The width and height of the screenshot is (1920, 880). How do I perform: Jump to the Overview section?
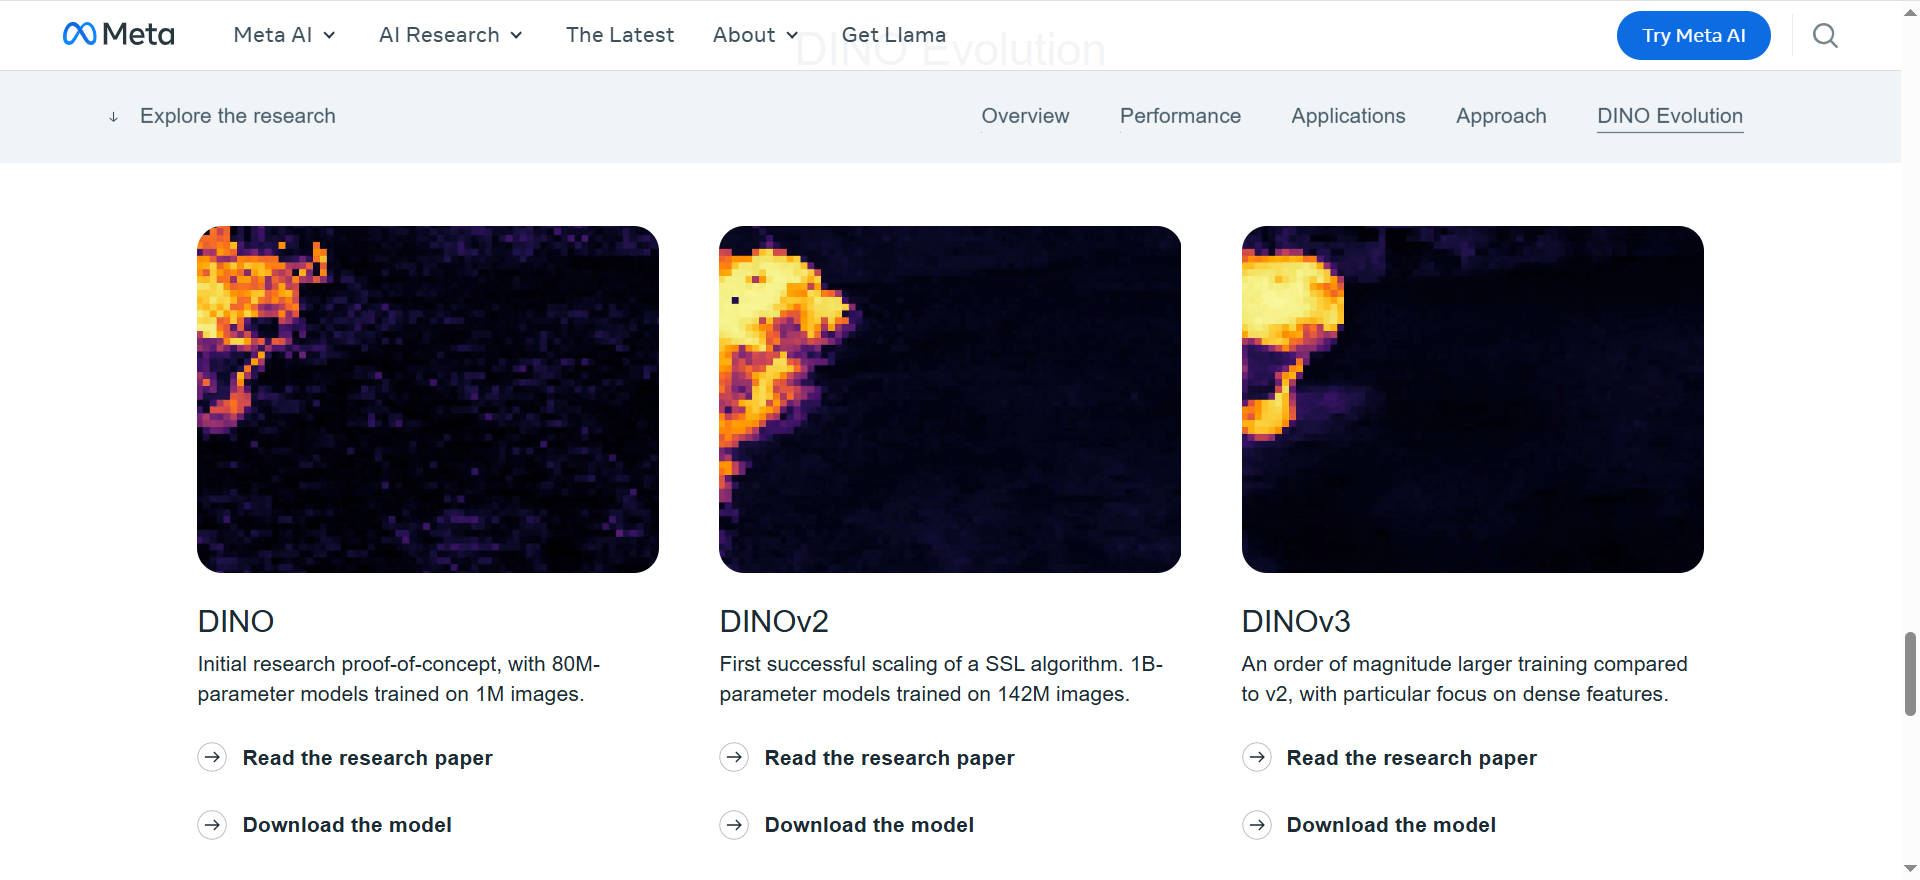click(x=1025, y=116)
